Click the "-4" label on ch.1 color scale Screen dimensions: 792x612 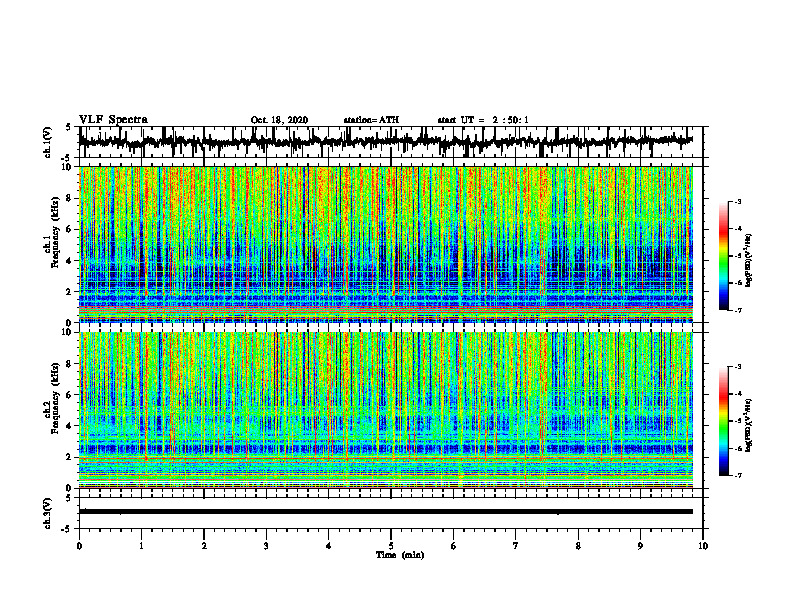pyautogui.click(x=738, y=229)
